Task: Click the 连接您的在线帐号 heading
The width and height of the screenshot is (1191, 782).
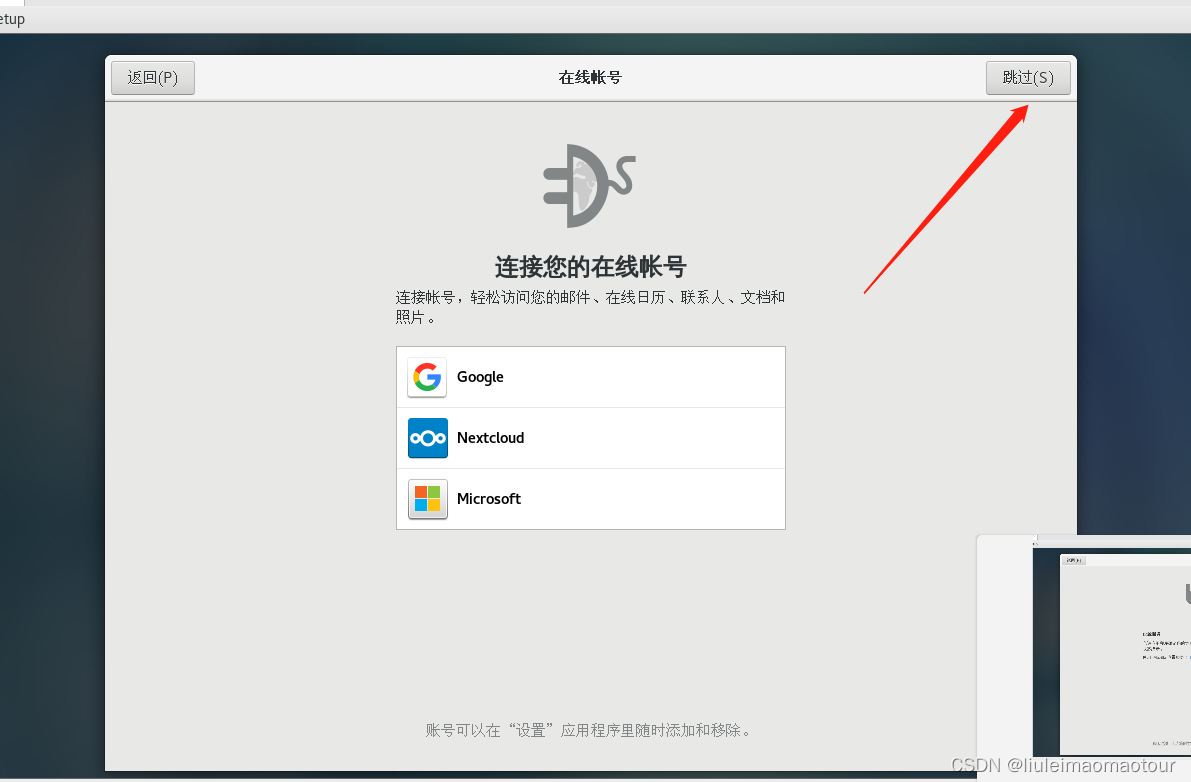Action: coord(590,267)
